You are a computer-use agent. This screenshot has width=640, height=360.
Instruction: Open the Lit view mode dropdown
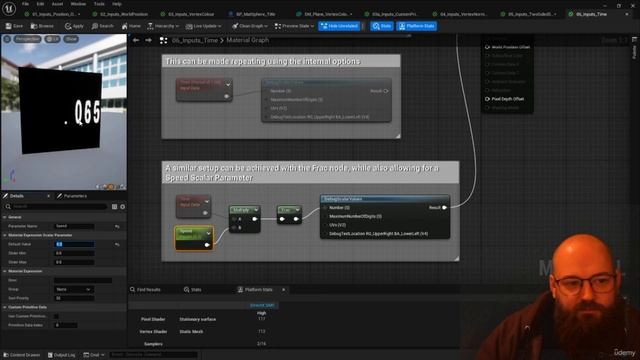click(53, 39)
